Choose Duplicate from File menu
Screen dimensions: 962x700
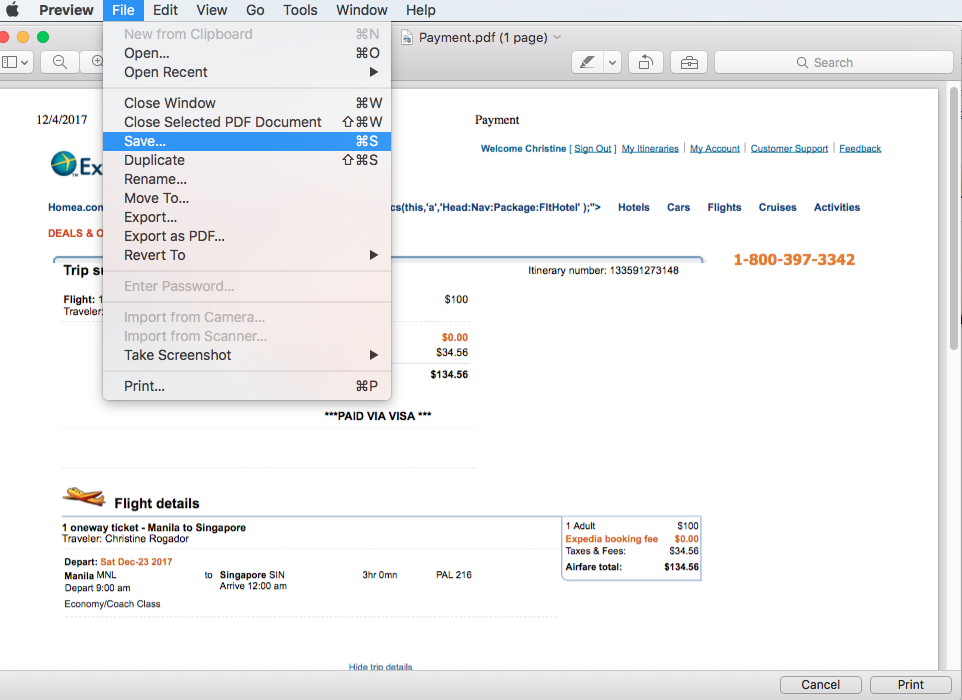pyautogui.click(x=247, y=160)
